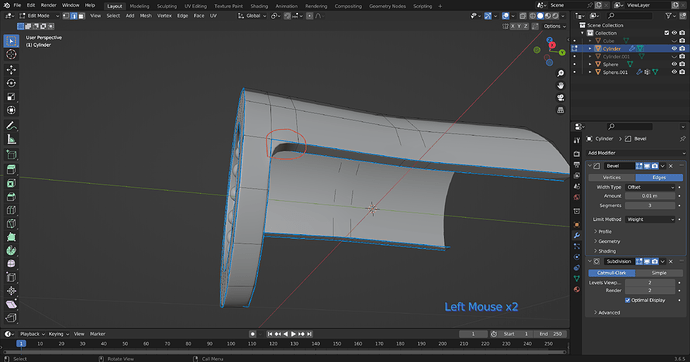
Task: Expand the Geometry section of Bevel
Action: click(x=607, y=241)
